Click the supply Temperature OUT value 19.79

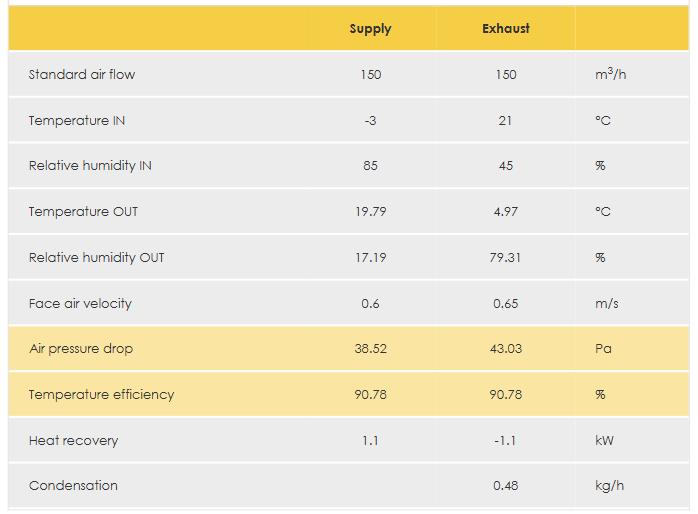pos(370,212)
